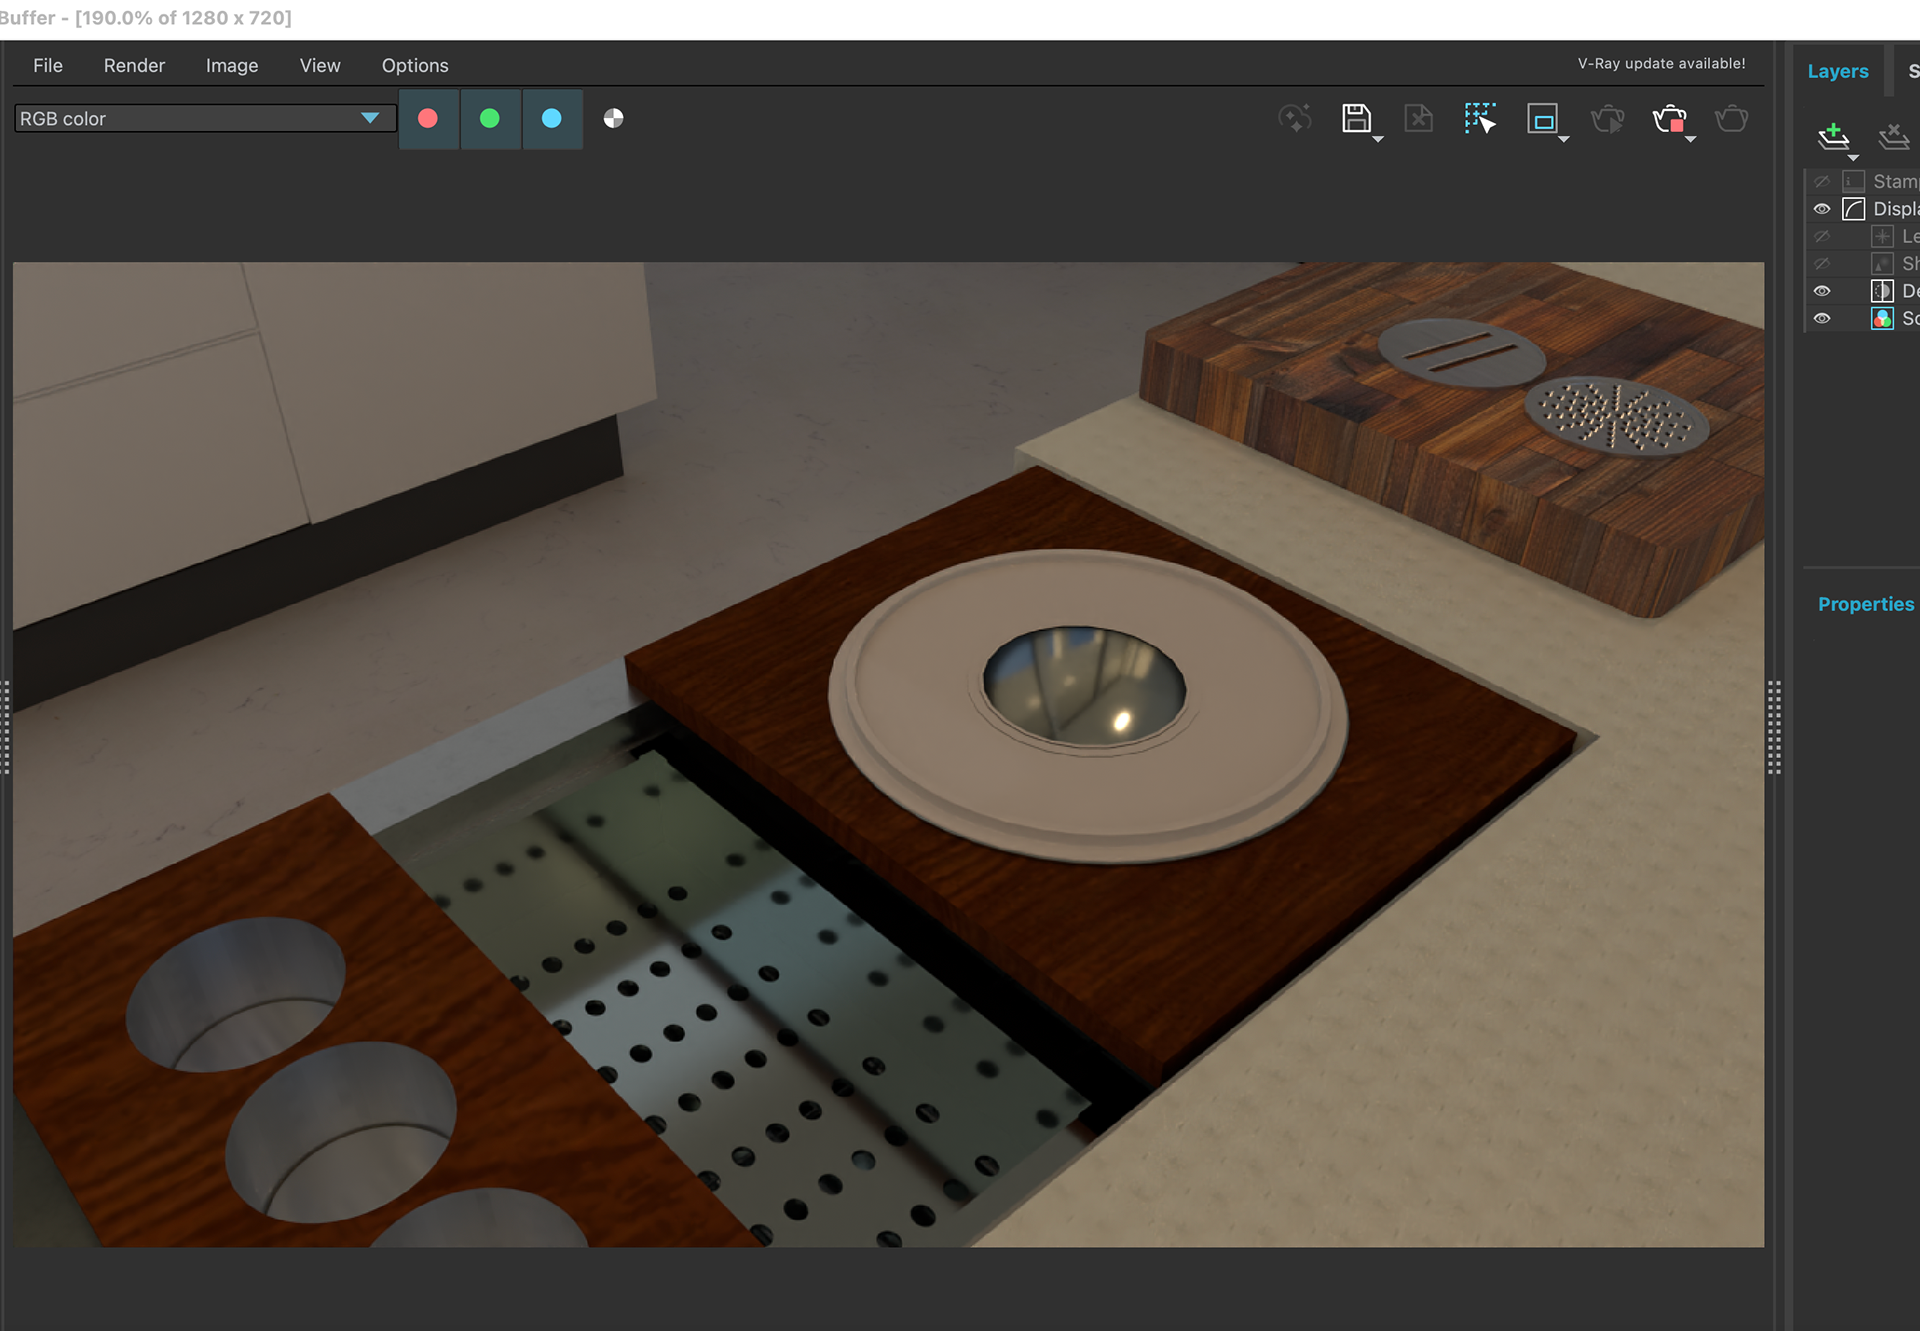The height and width of the screenshot is (1331, 1920).
Task: Click the frame buffer window icon
Action: pos(1543,118)
